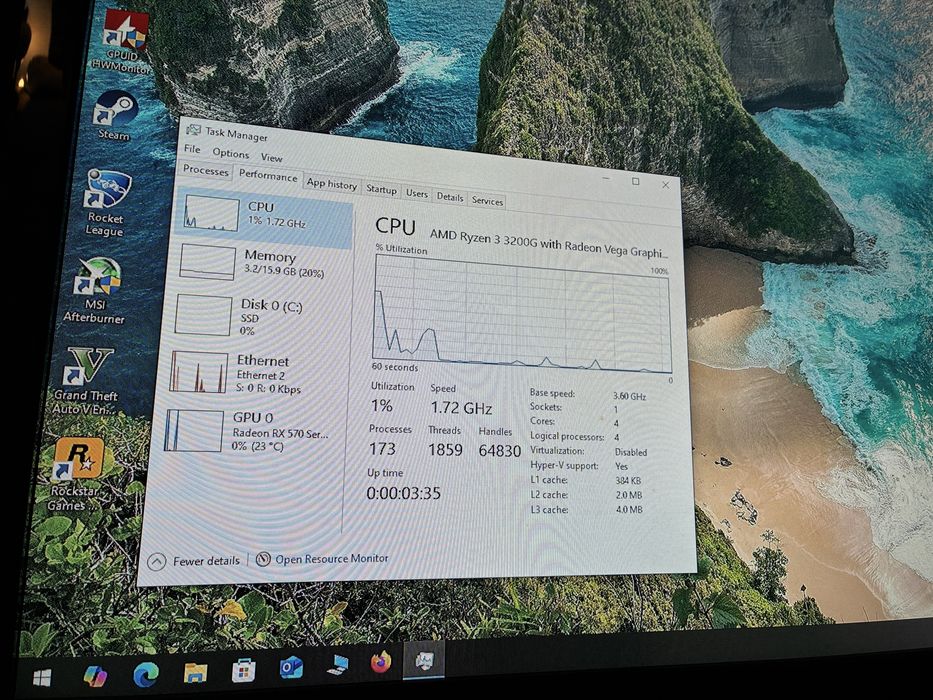Image resolution: width=933 pixels, height=700 pixels.
Task: Click the L1 cache 384 KB value
Action: pos(628,480)
